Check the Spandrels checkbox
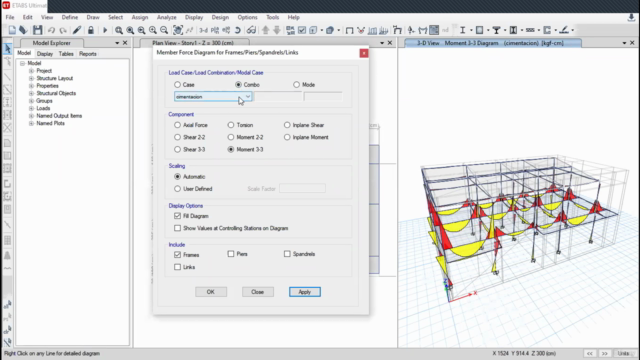Image resolution: width=640 pixels, height=360 pixels. [x=287, y=254]
